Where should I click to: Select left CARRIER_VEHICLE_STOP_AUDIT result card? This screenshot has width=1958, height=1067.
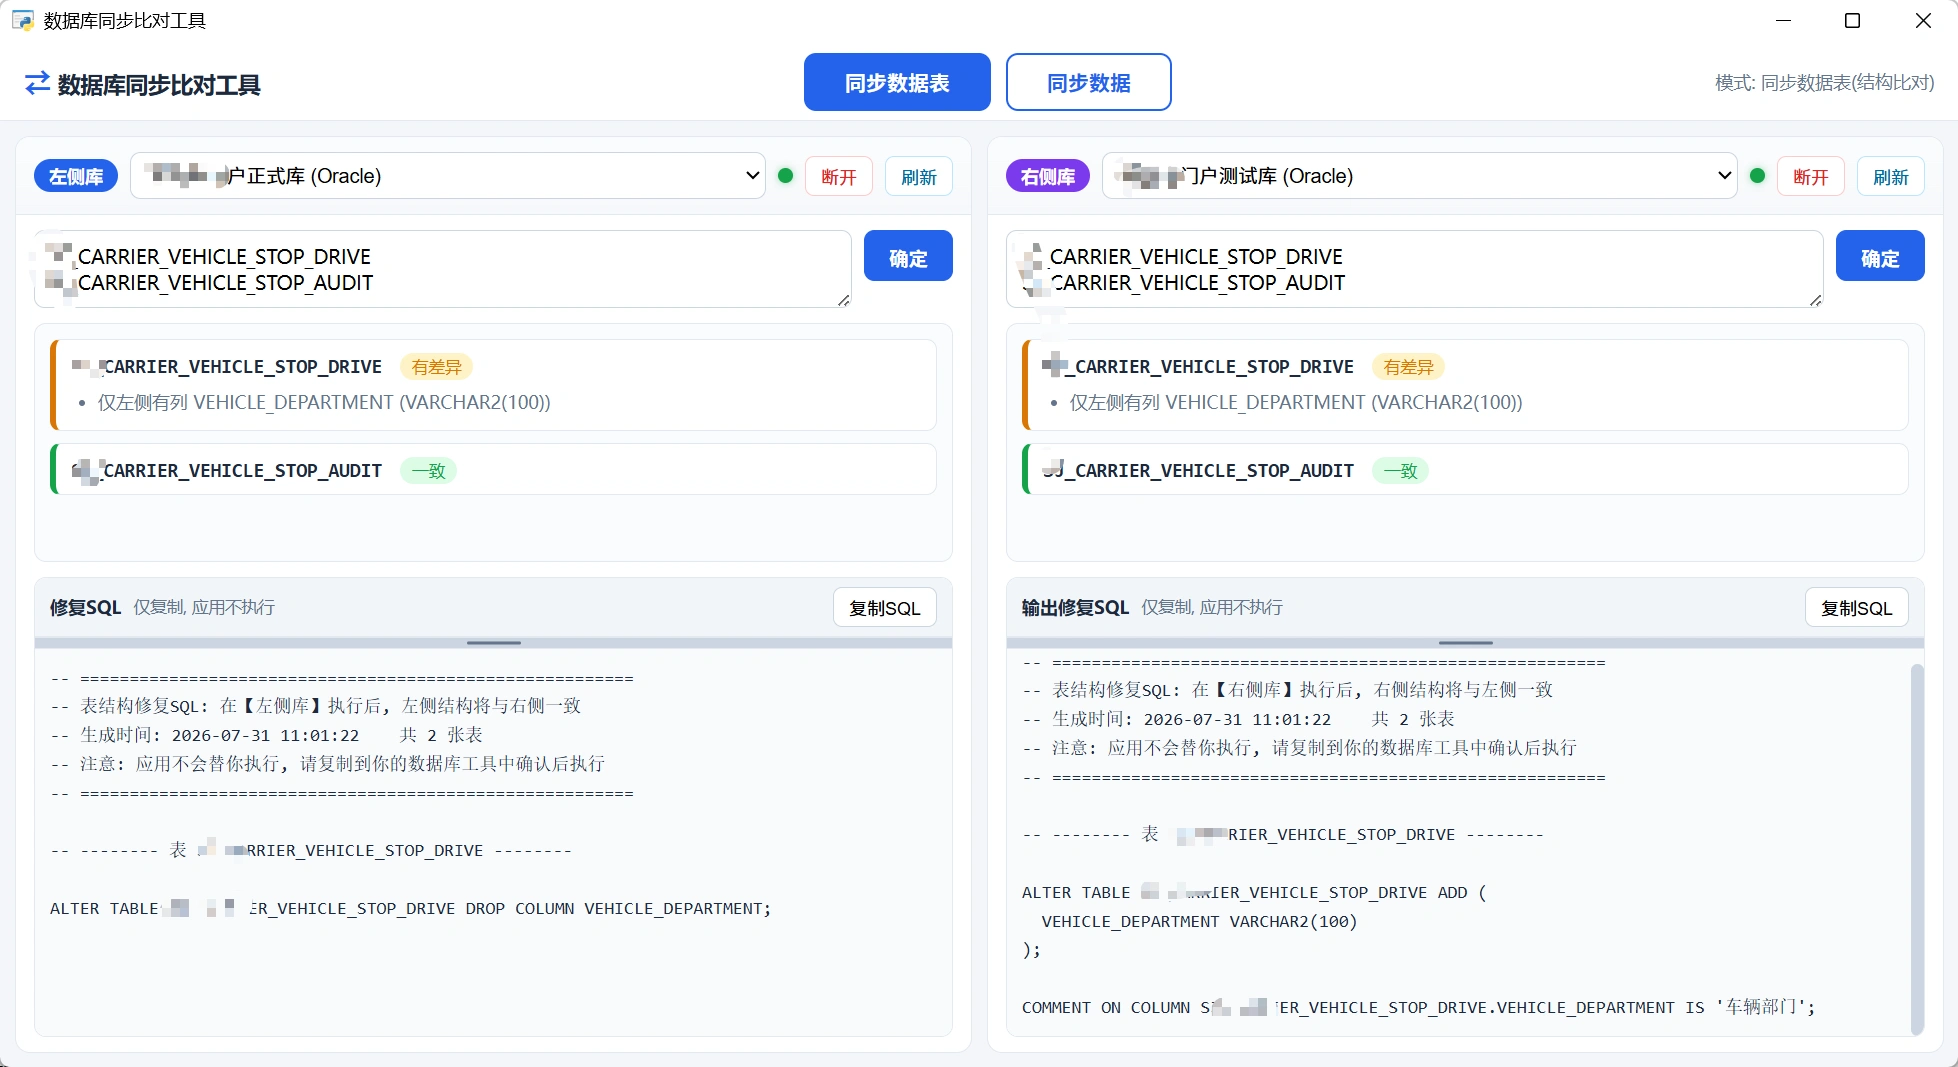(x=494, y=469)
